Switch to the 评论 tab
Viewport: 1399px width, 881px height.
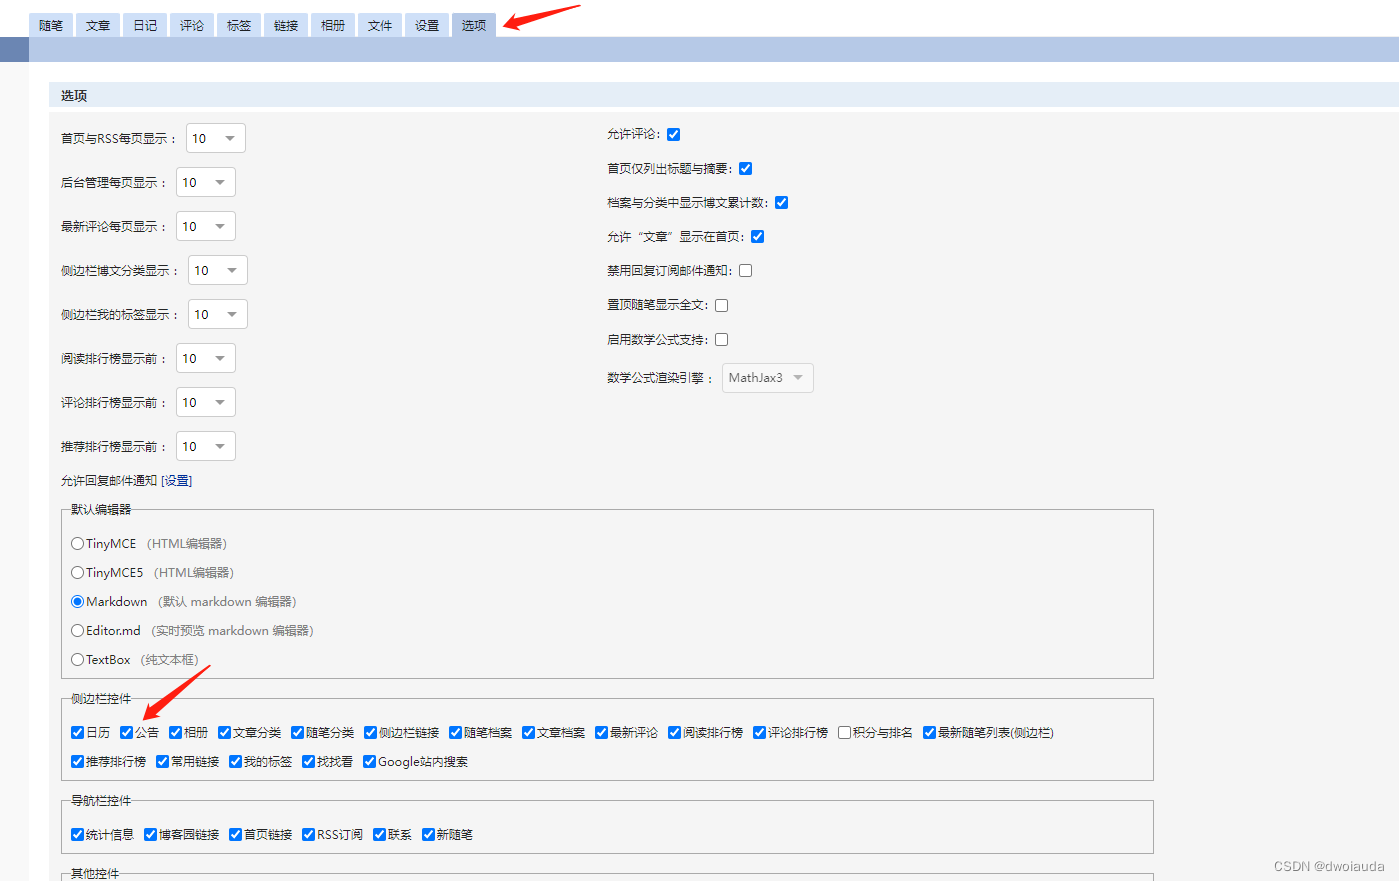(x=191, y=25)
